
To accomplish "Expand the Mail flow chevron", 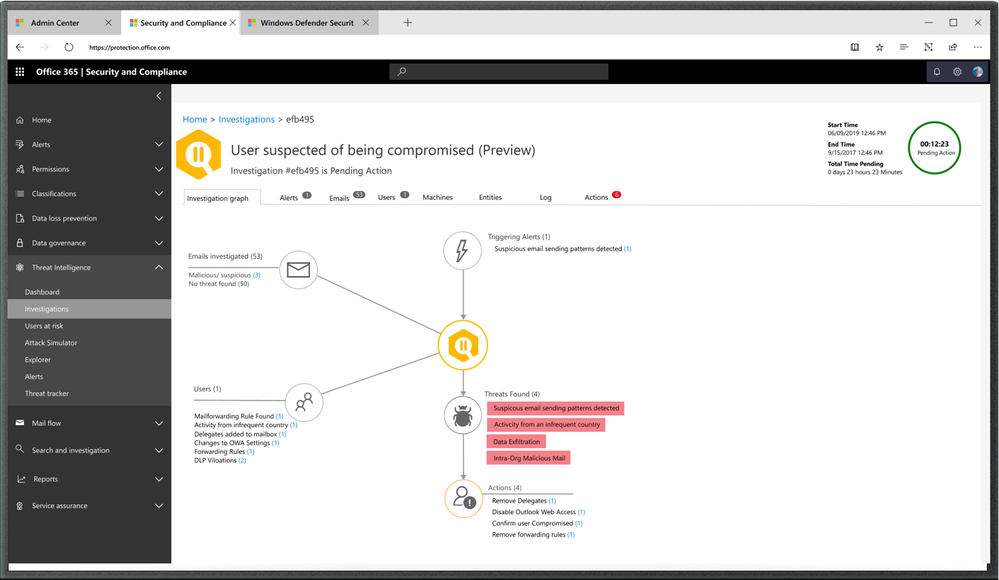I will pos(159,423).
